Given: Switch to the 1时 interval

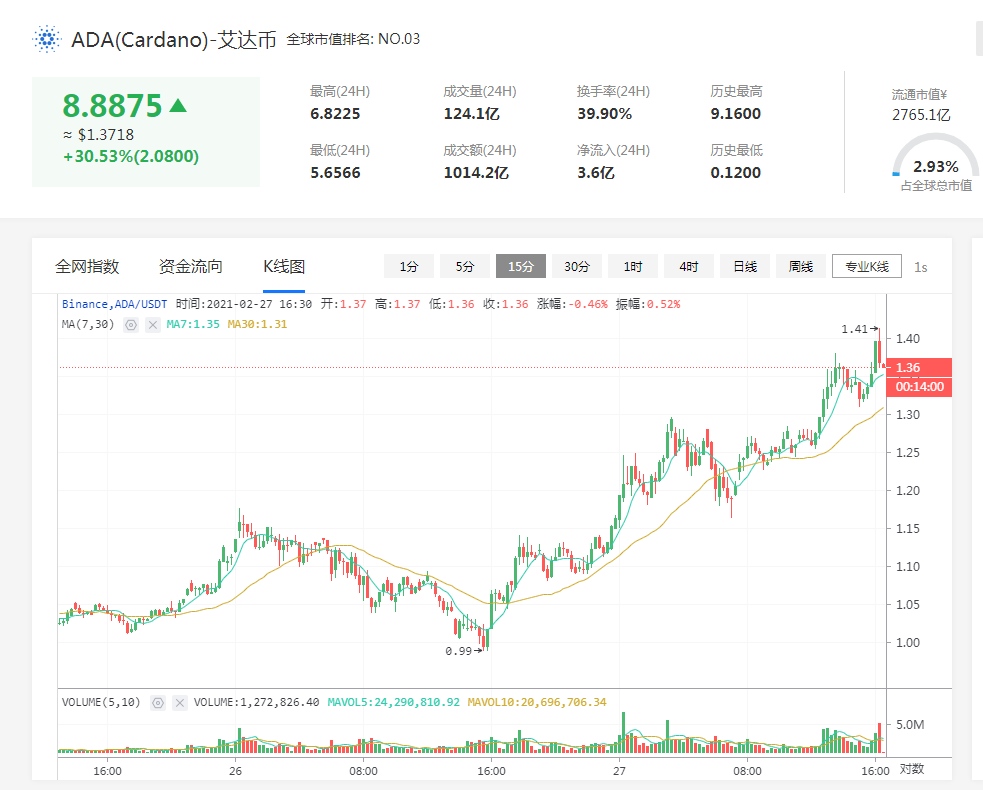Looking at the screenshot, I should (x=632, y=266).
